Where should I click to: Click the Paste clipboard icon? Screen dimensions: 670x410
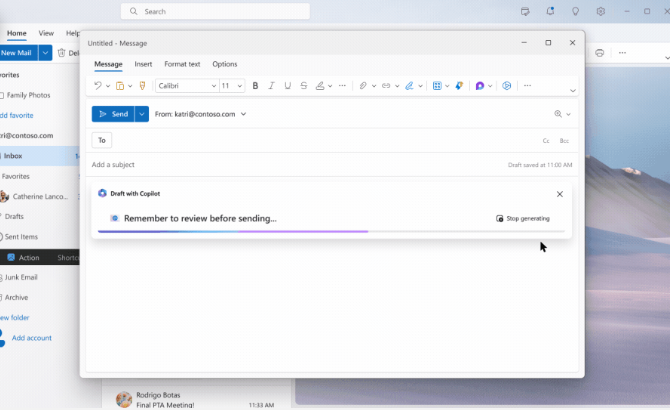pos(120,86)
